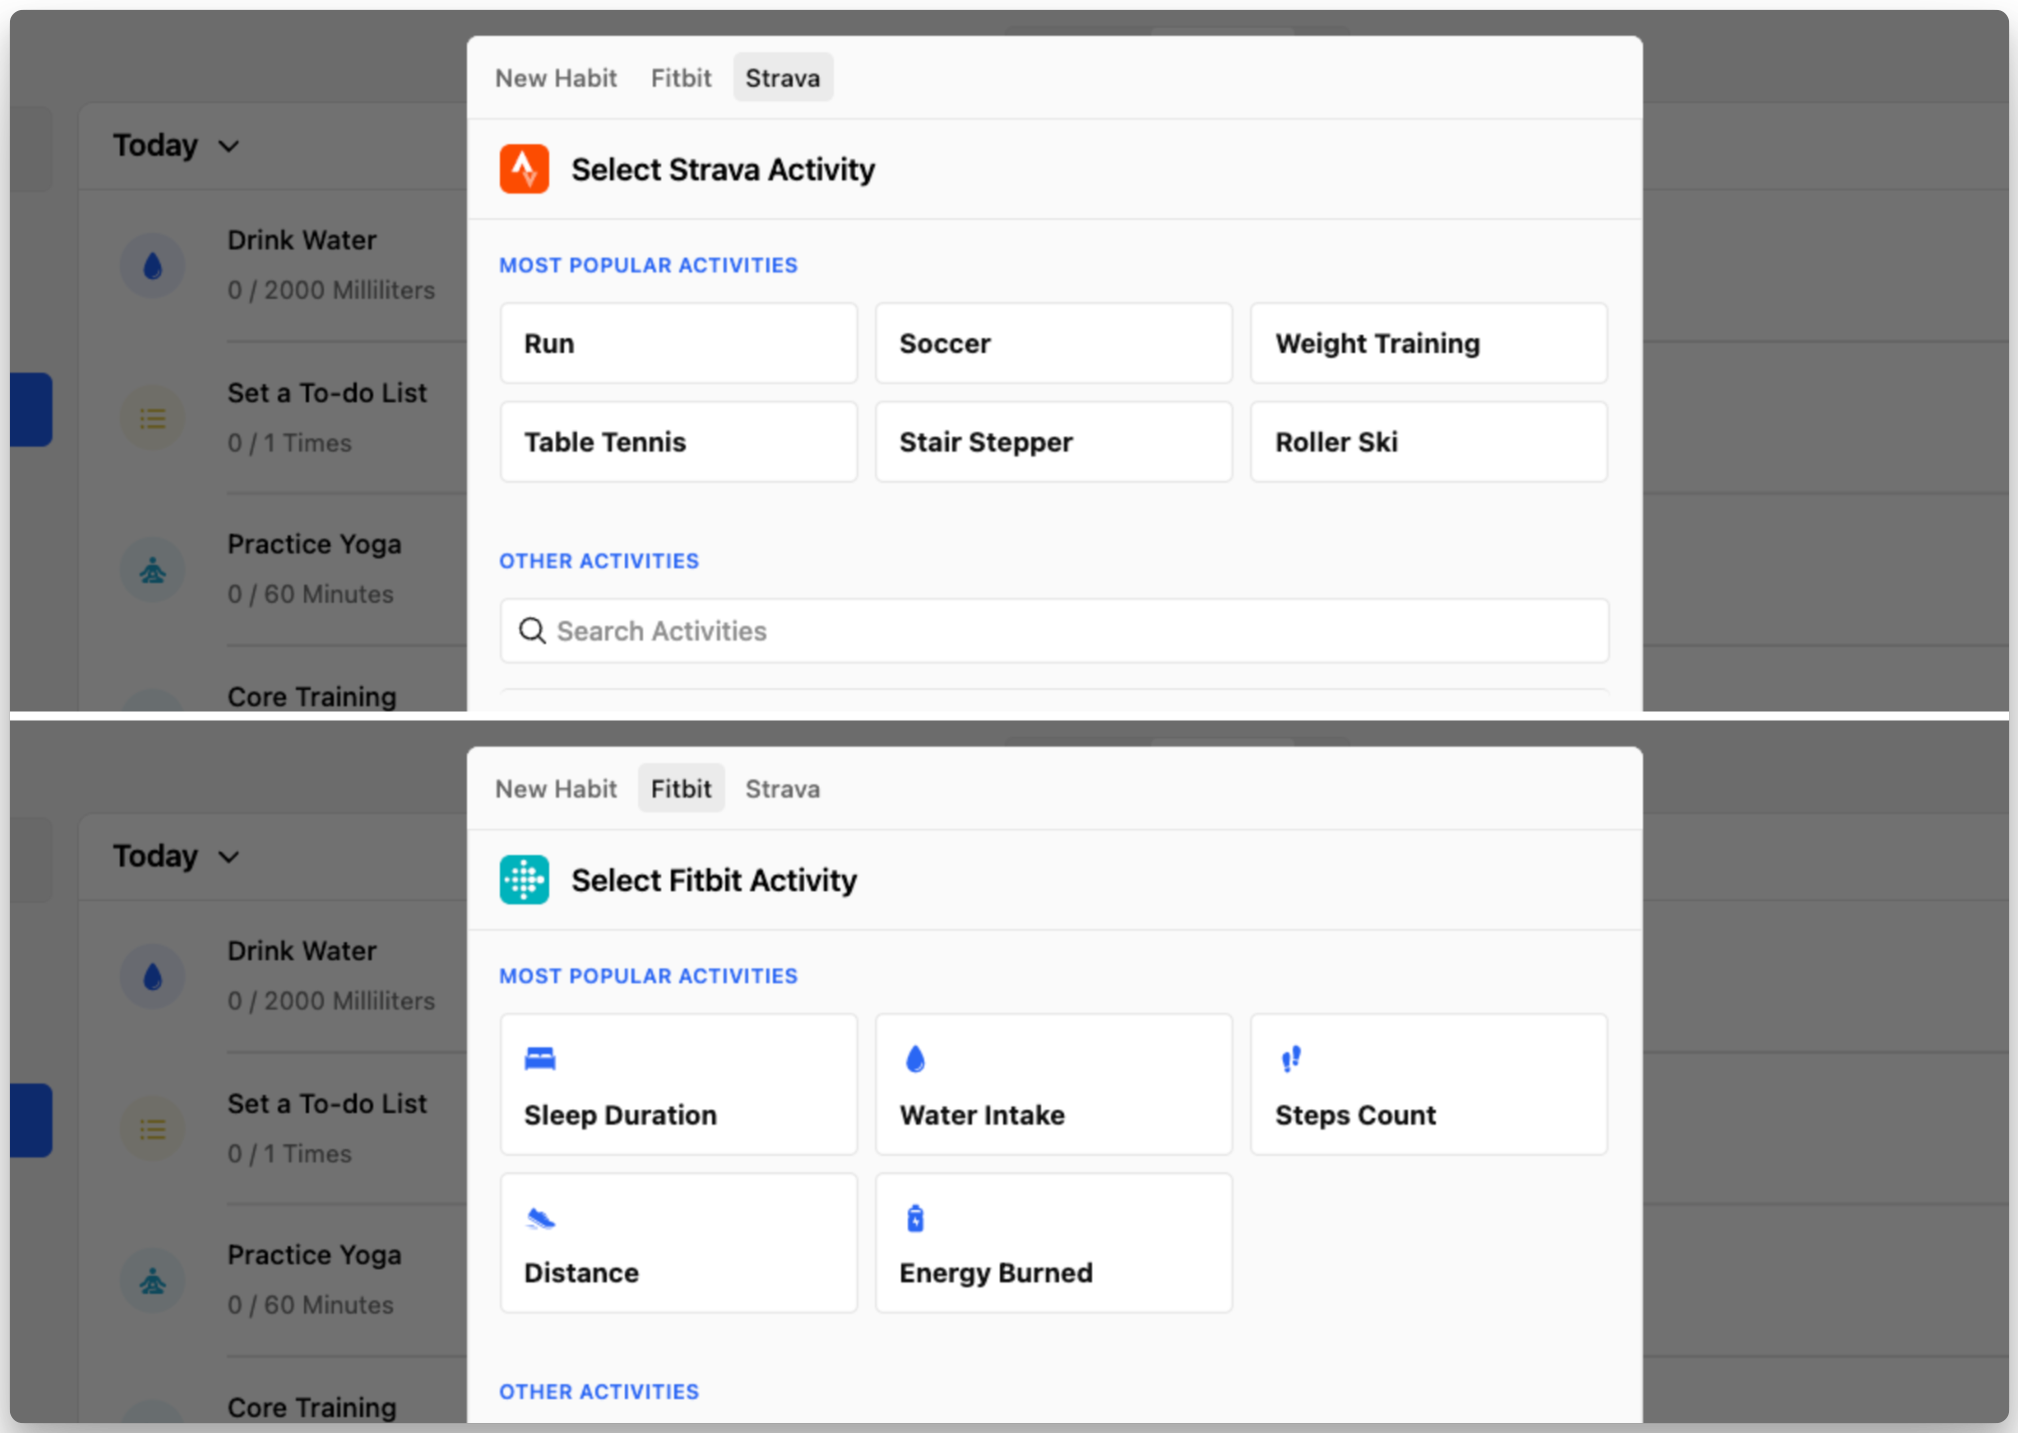Choose the Soccer activity

coord(1054,343)
